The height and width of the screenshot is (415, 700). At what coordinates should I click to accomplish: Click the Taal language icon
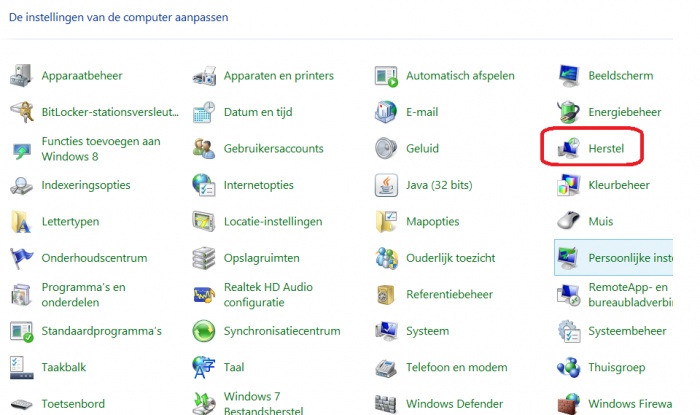(x=204, y=368)
